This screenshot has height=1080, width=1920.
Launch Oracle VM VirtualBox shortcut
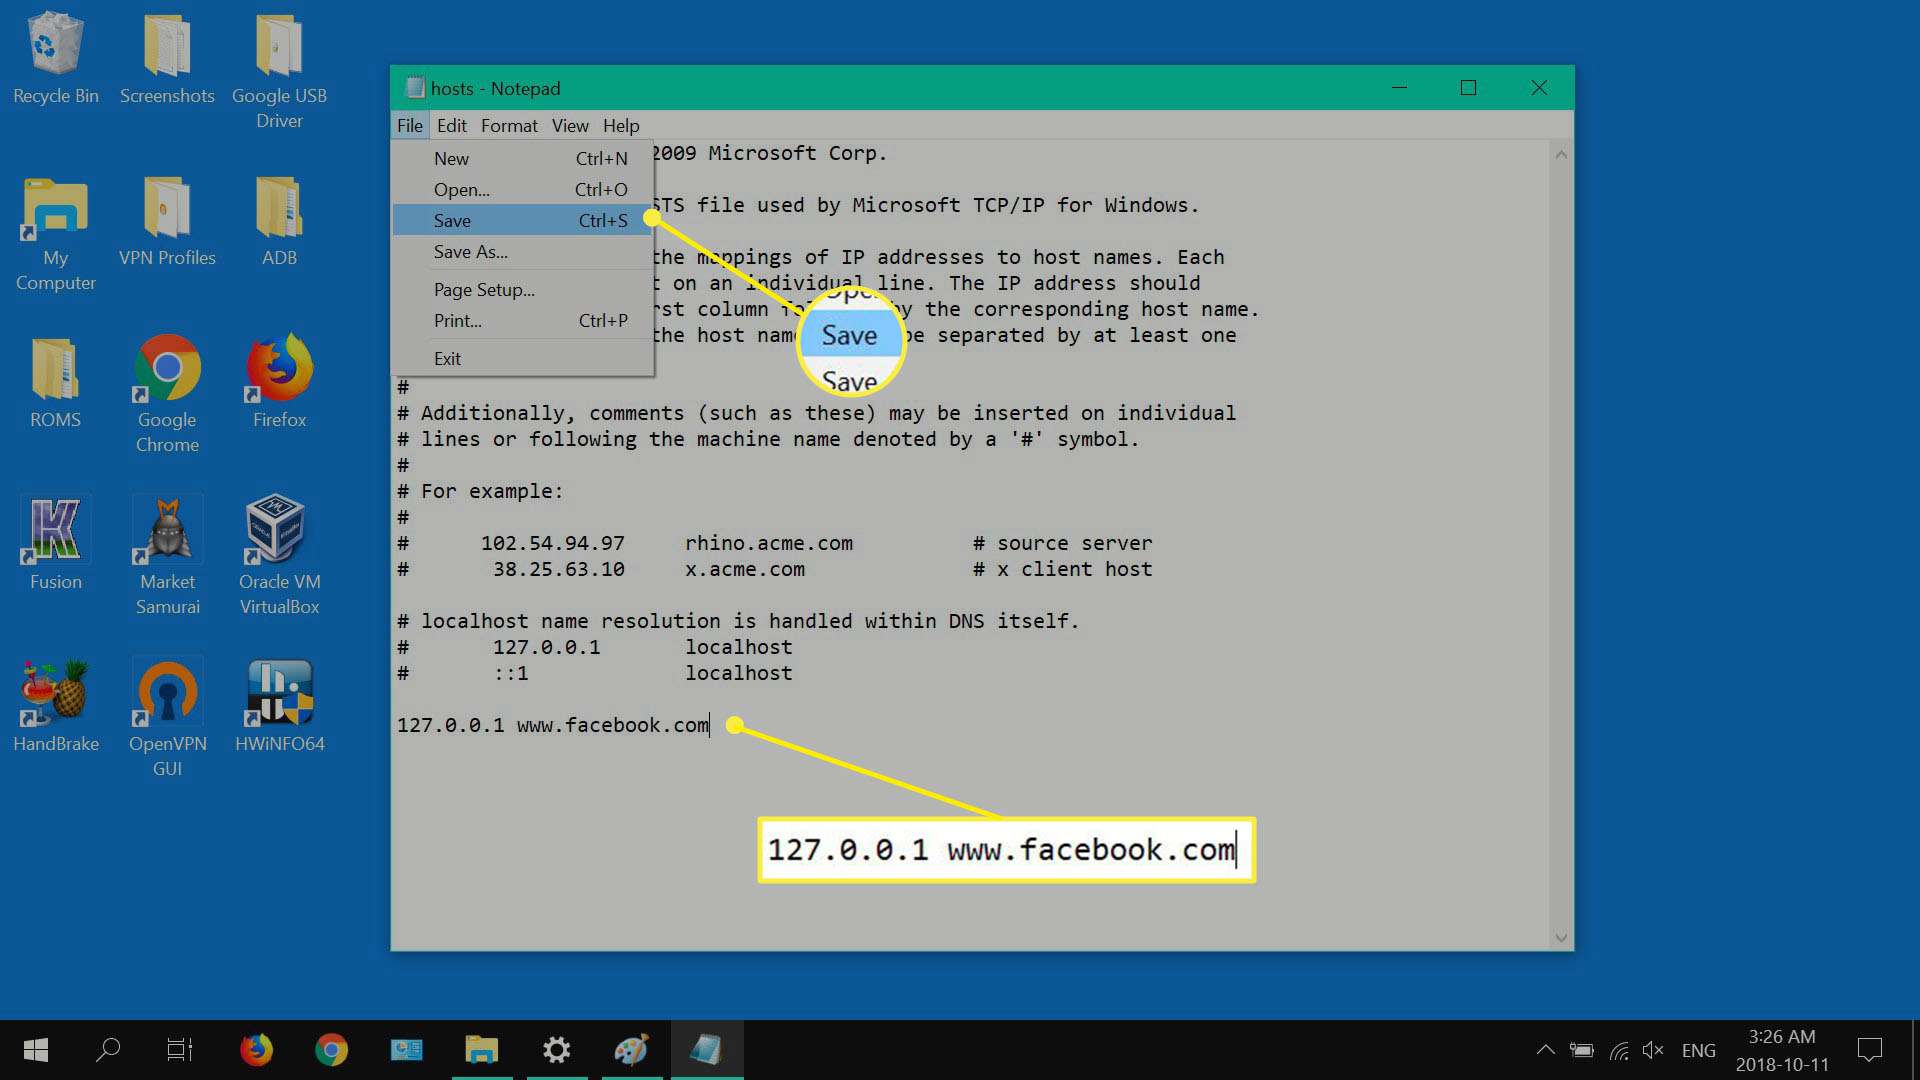pos(279,556)
